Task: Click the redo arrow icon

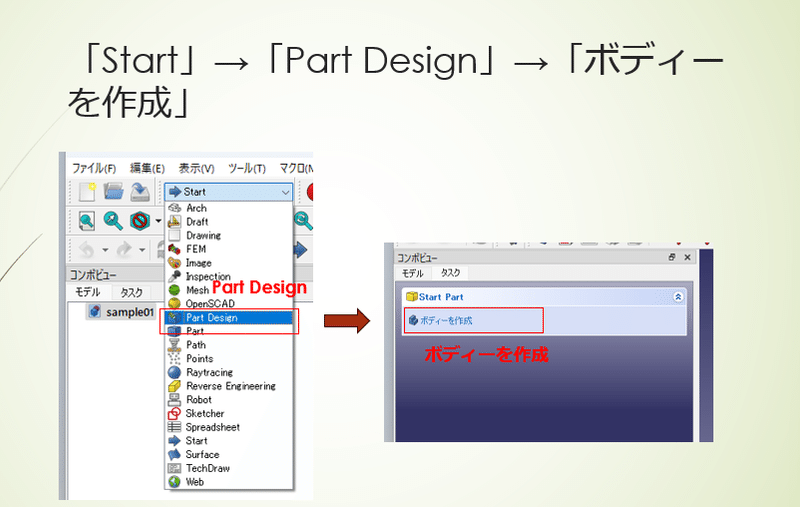Action: coord(124,250)
